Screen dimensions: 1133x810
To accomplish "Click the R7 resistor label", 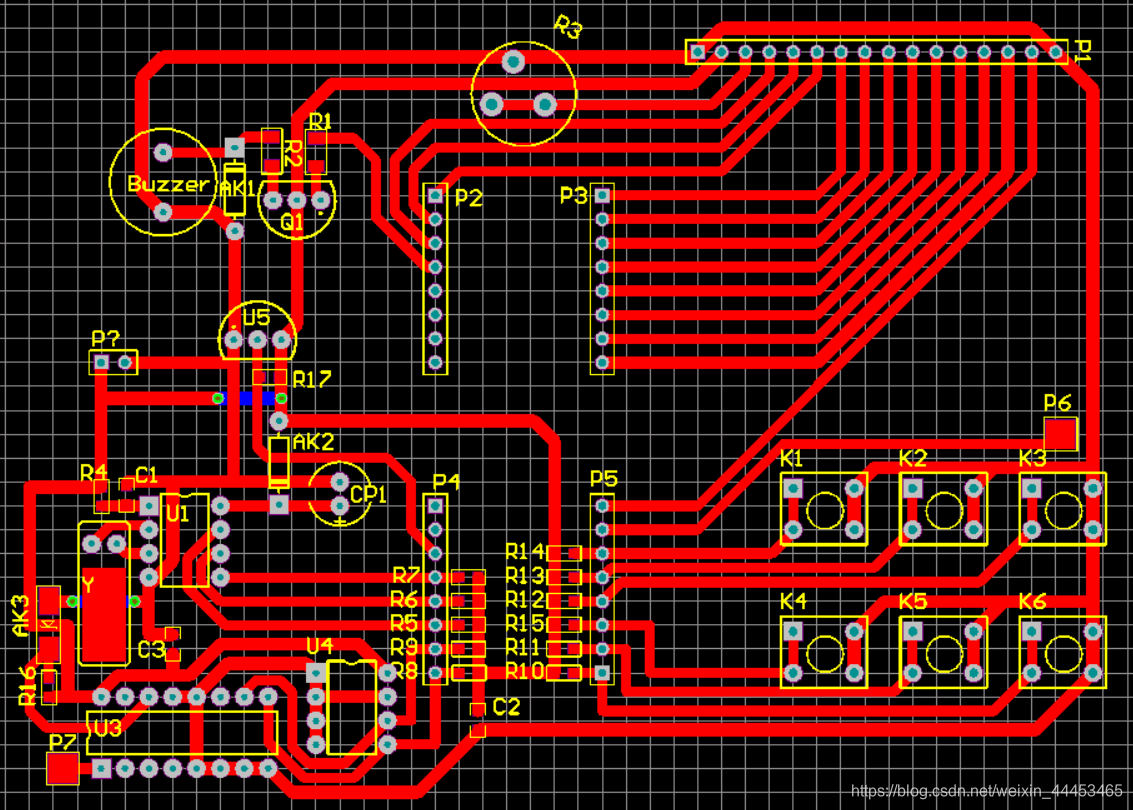I will (406, 575).
